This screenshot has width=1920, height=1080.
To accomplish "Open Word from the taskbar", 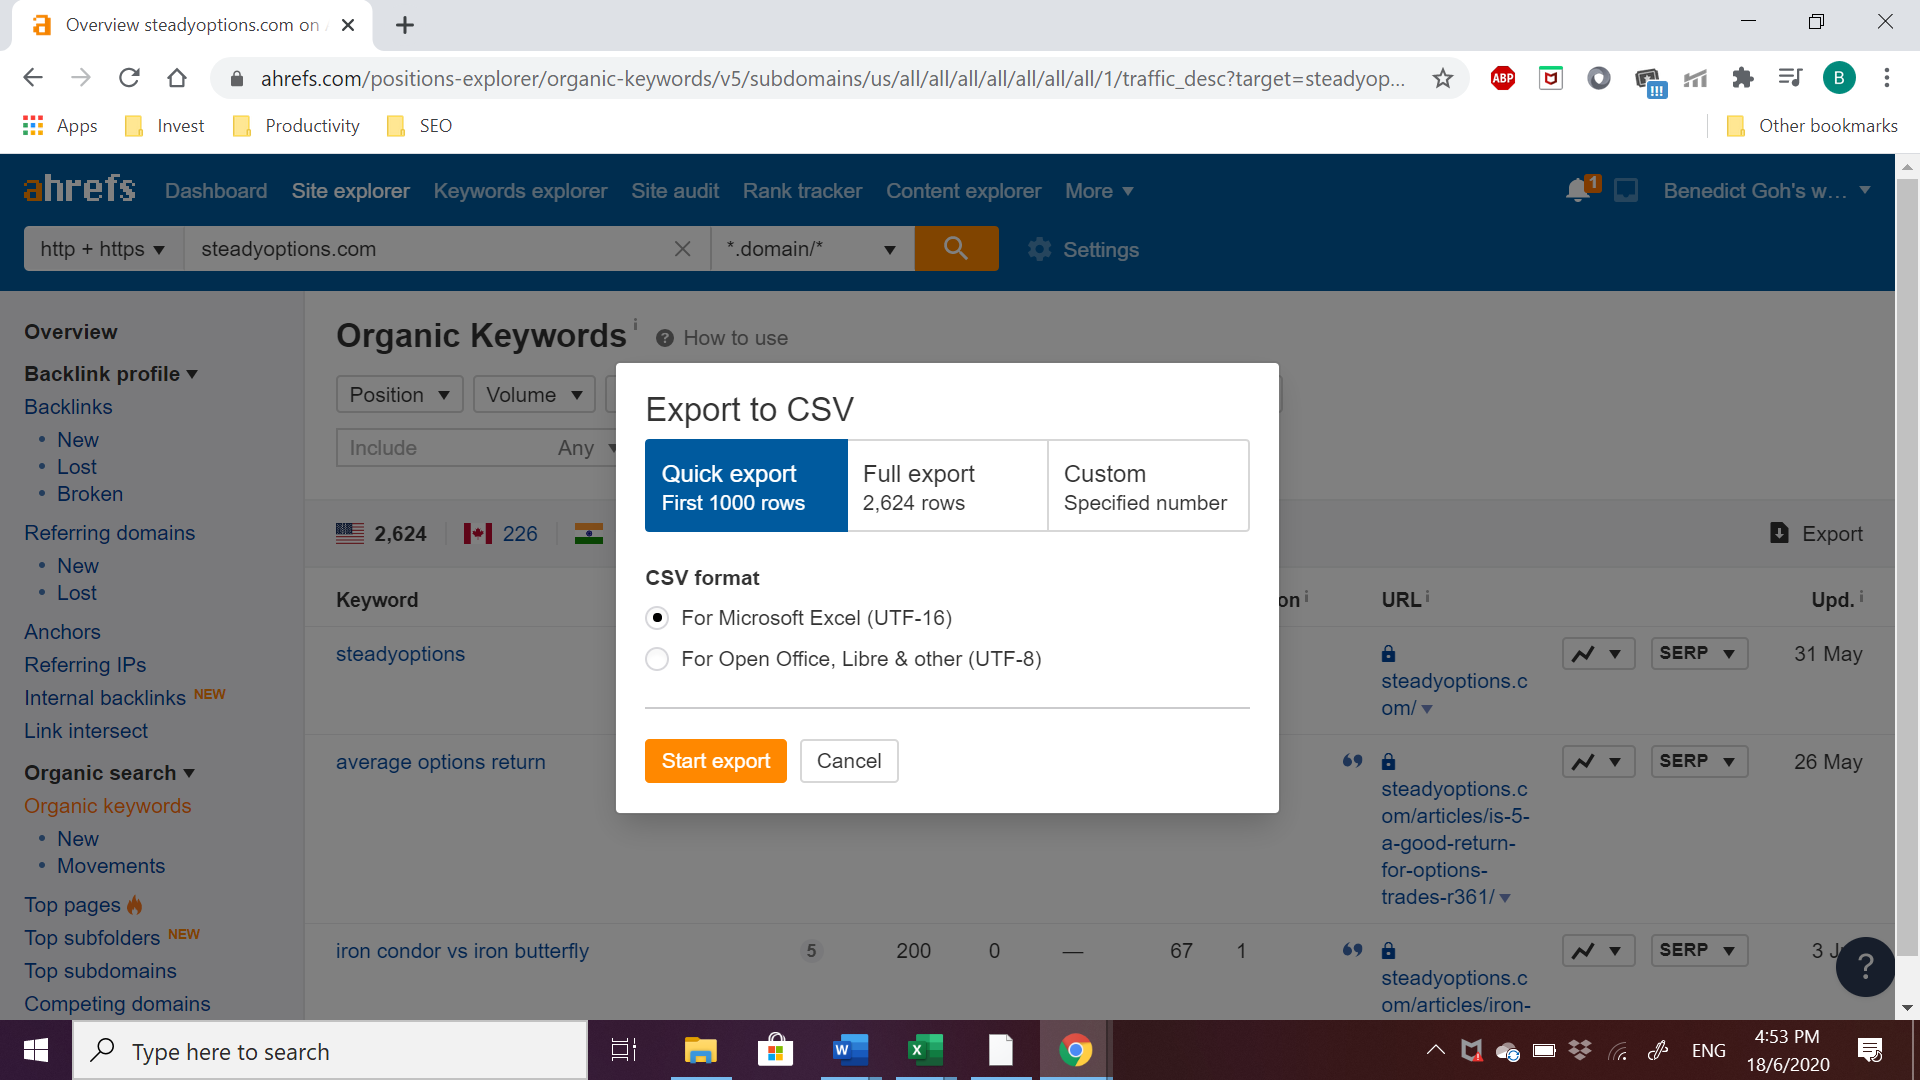I will 849,1050.
